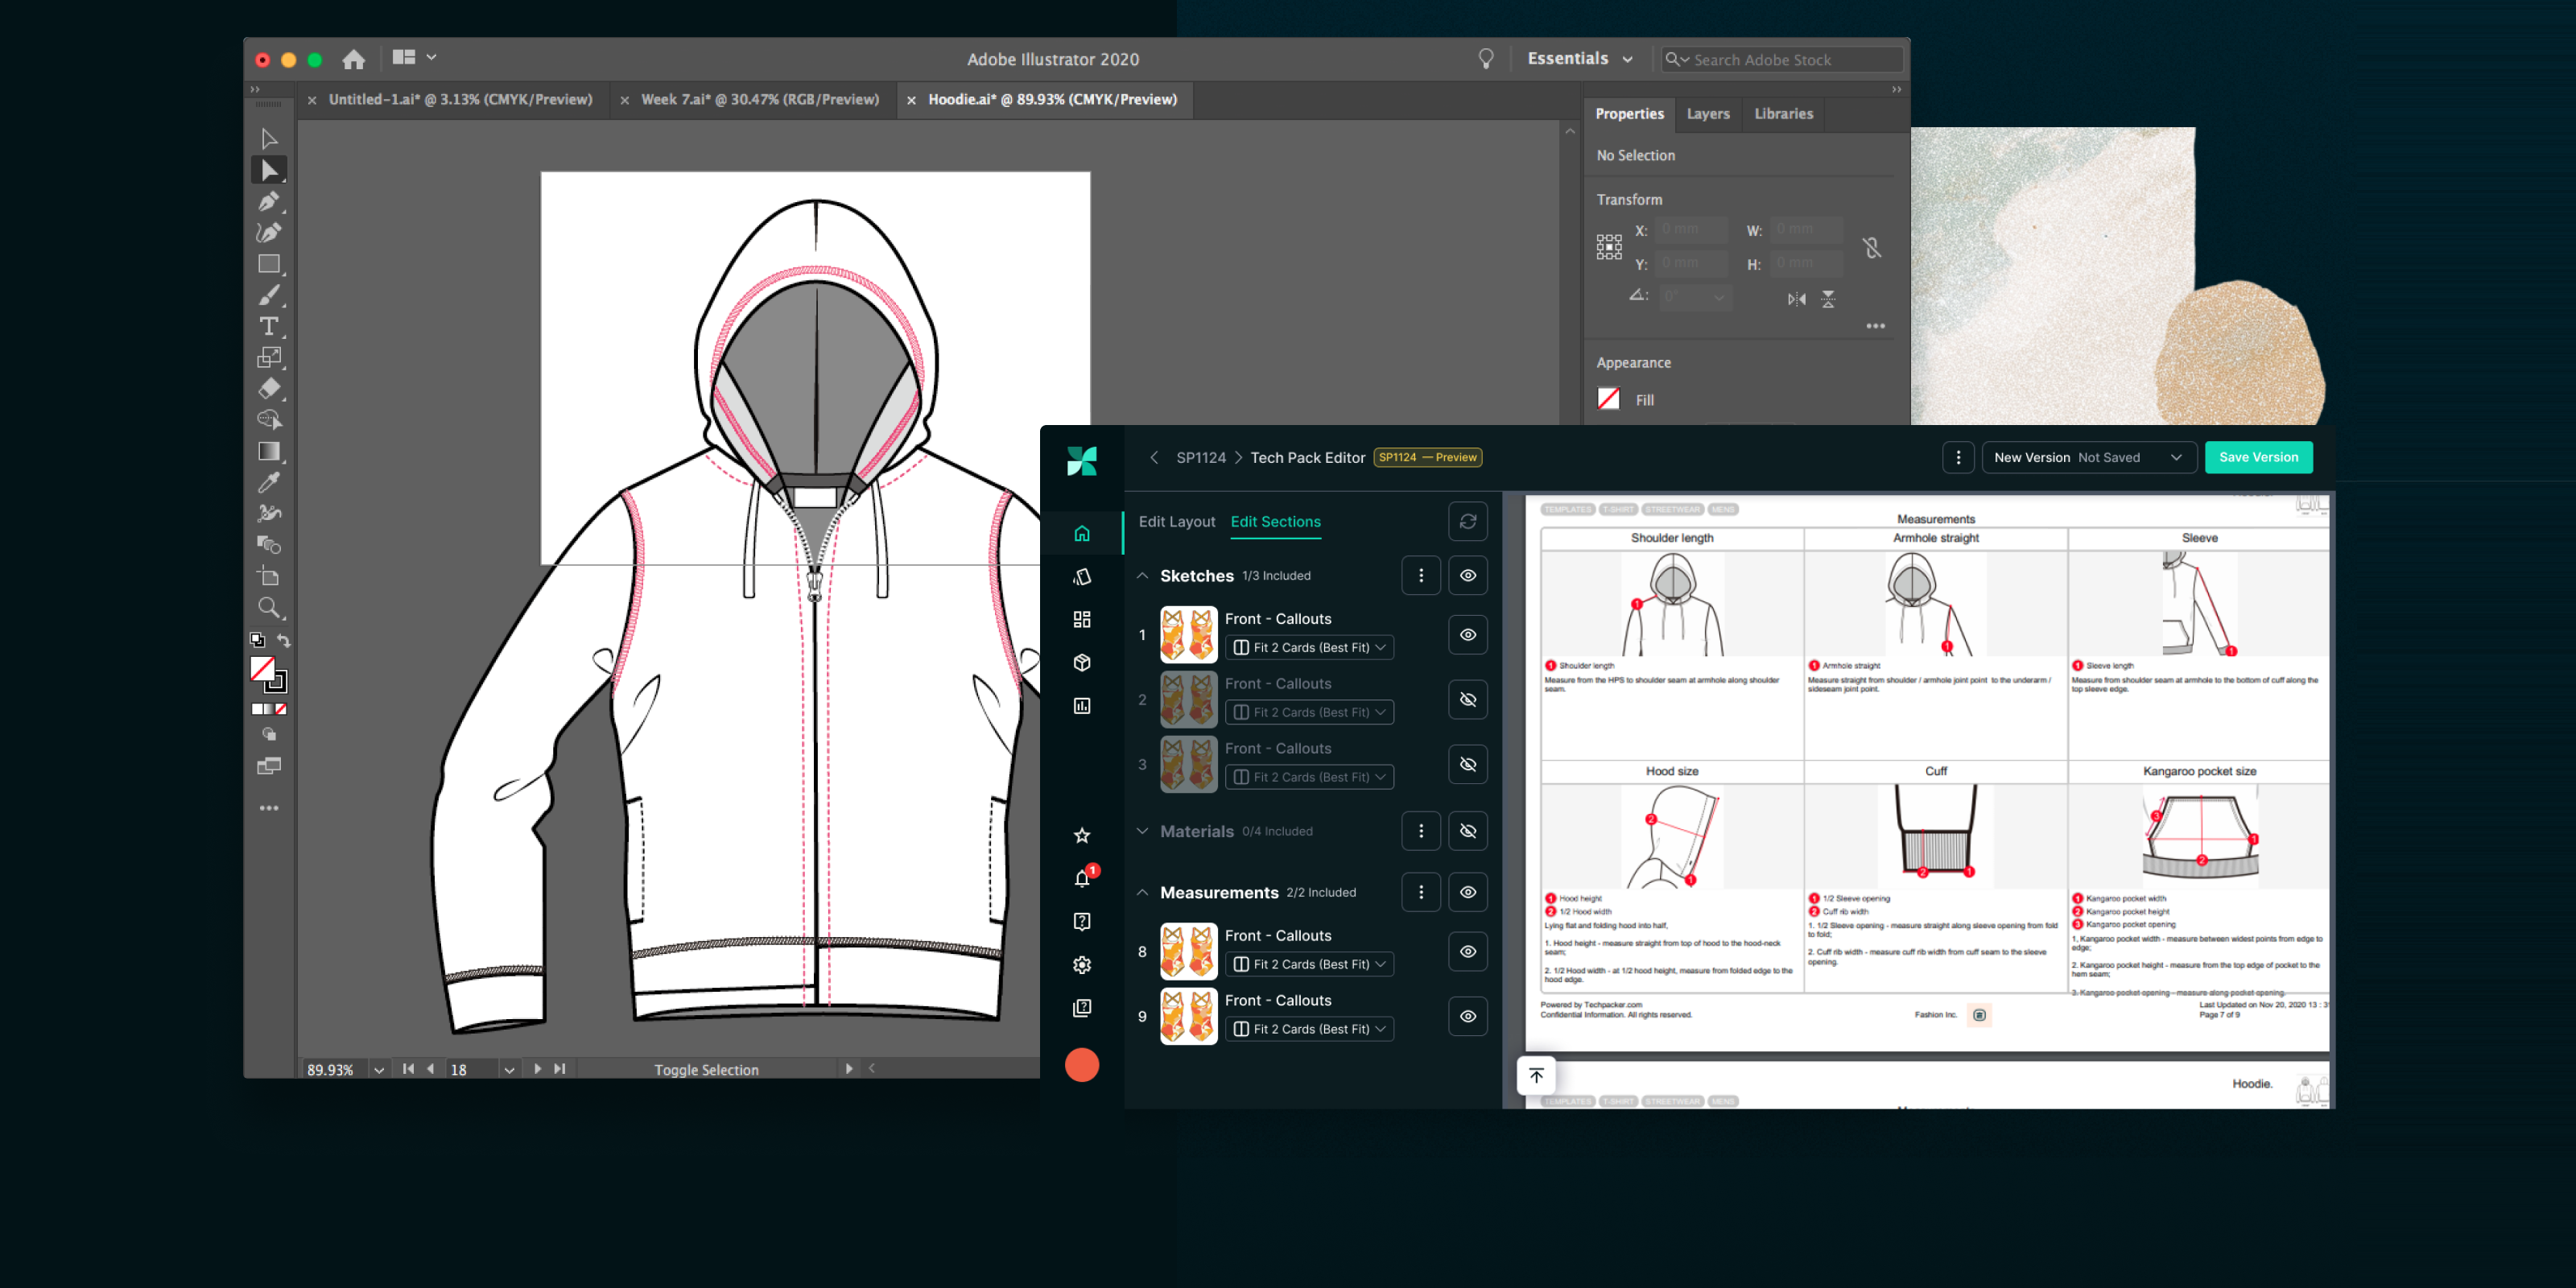This screenshot has width=2576, height=1288.
Task: Select the Direct Selection tool in Illustrator
Action: [269, 170]
